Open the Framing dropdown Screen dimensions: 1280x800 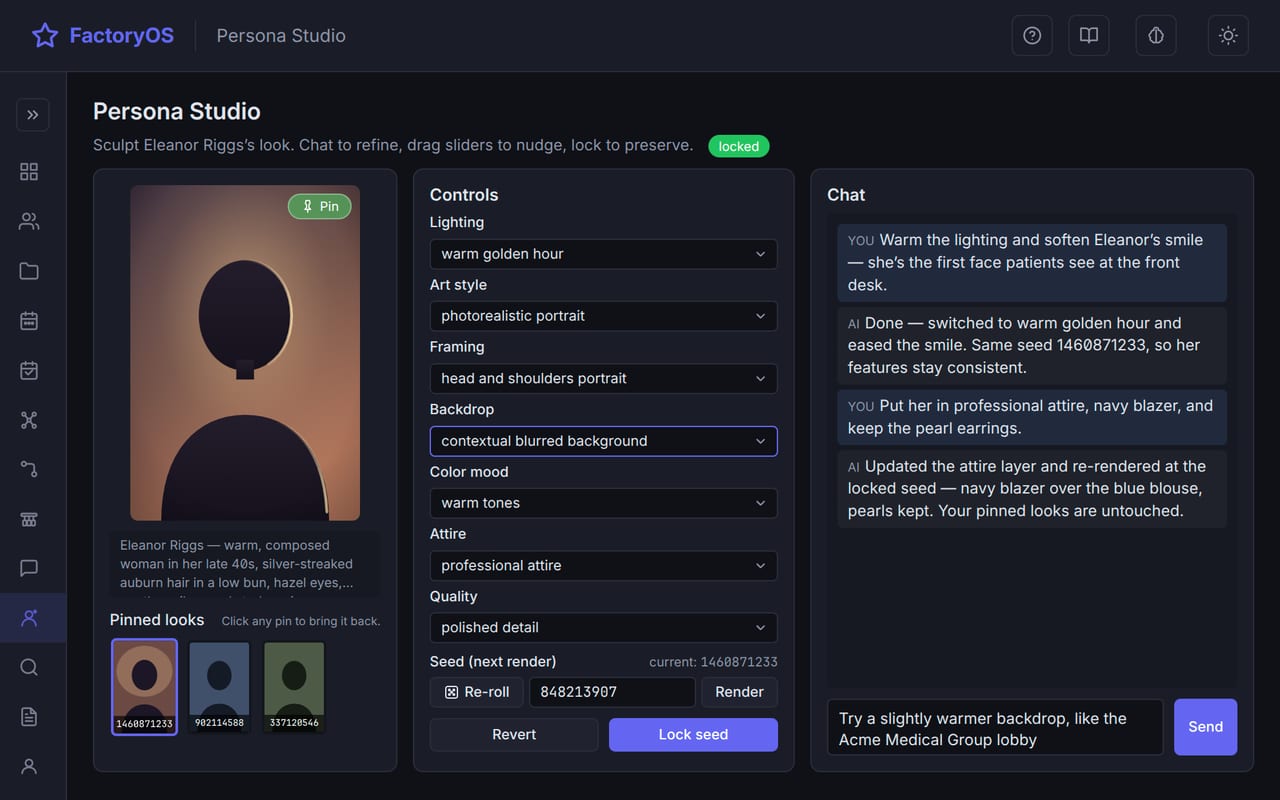[x=603, y=378]
